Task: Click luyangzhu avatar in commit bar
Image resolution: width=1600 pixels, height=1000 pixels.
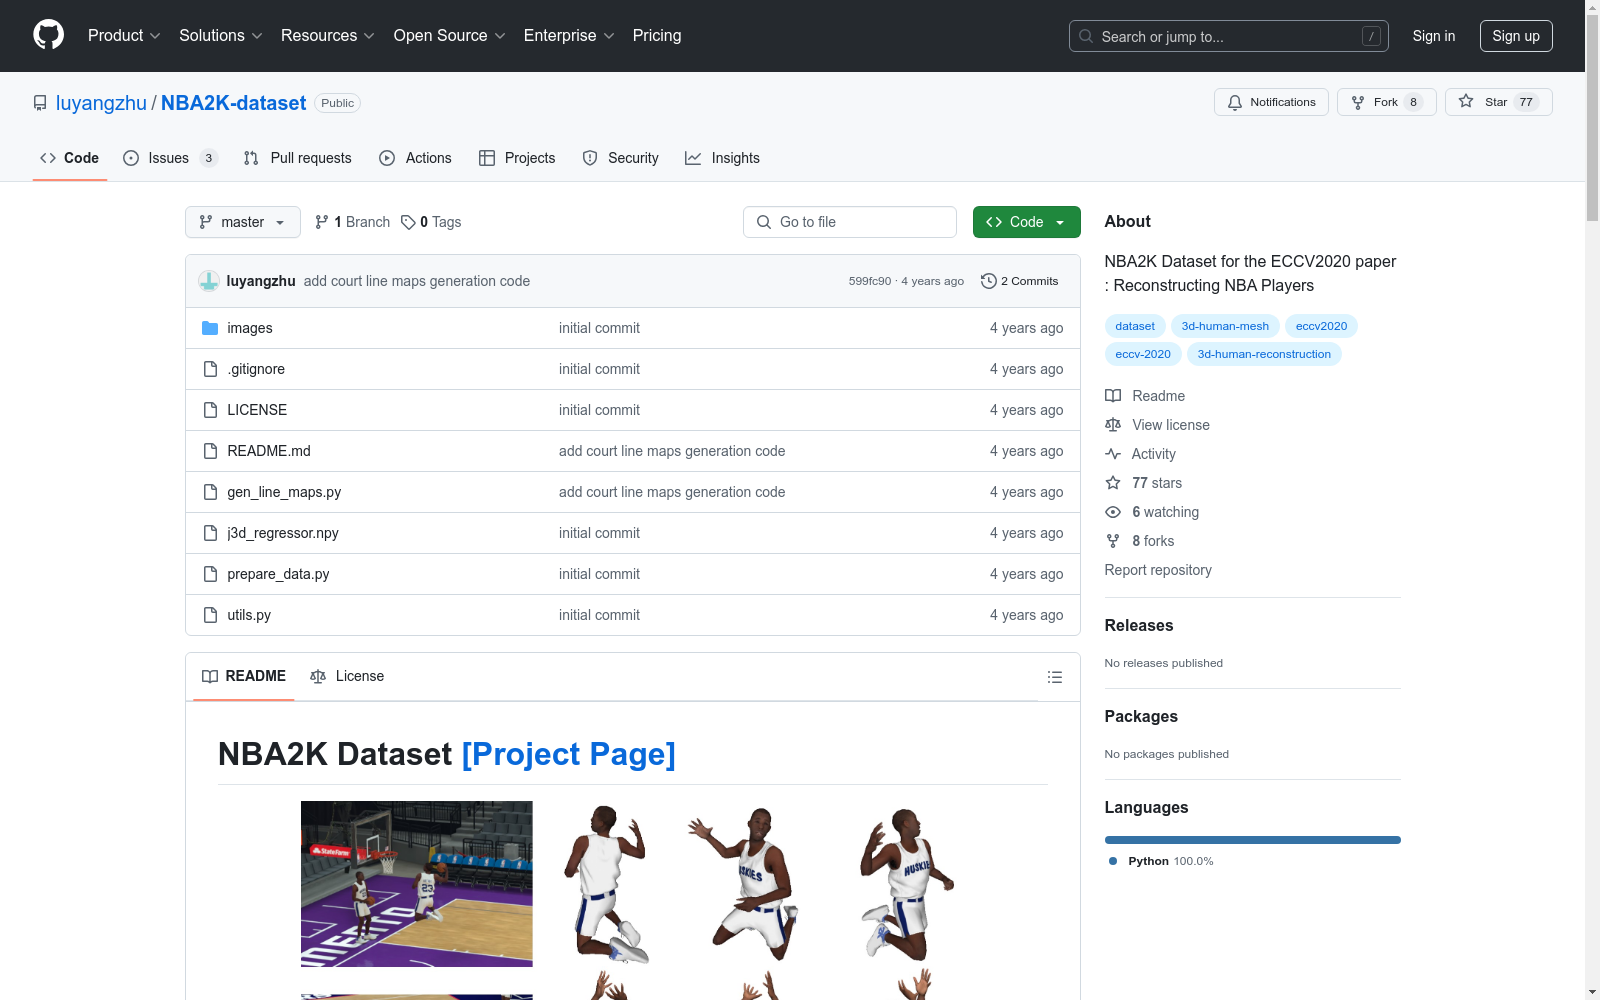Action: coord(209,281)
